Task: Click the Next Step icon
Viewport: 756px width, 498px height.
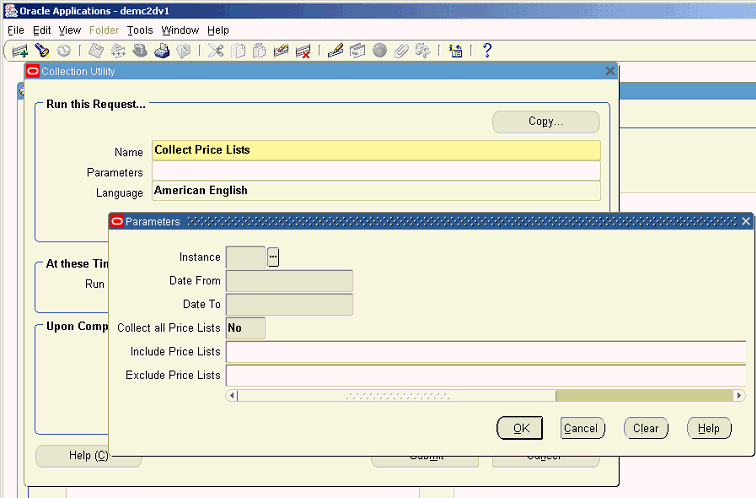Action: [118, 51]
